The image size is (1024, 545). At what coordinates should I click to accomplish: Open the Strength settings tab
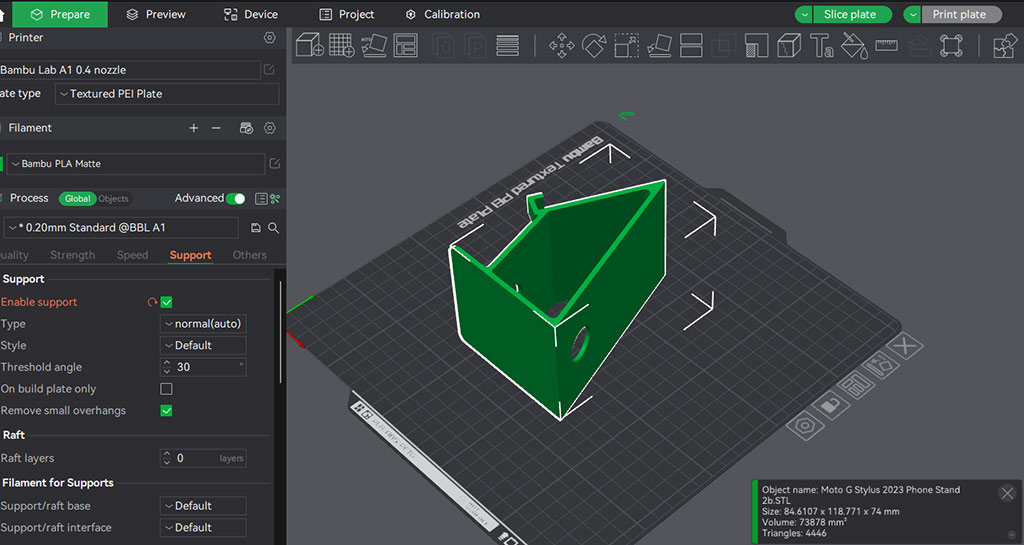73,255
